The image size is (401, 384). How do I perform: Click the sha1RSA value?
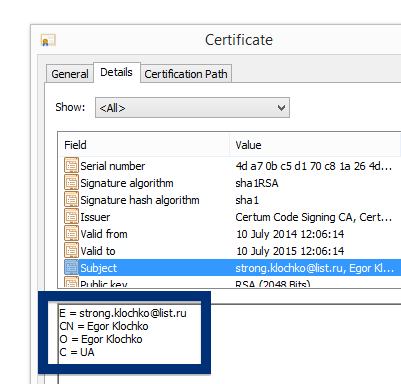(257, 183)
